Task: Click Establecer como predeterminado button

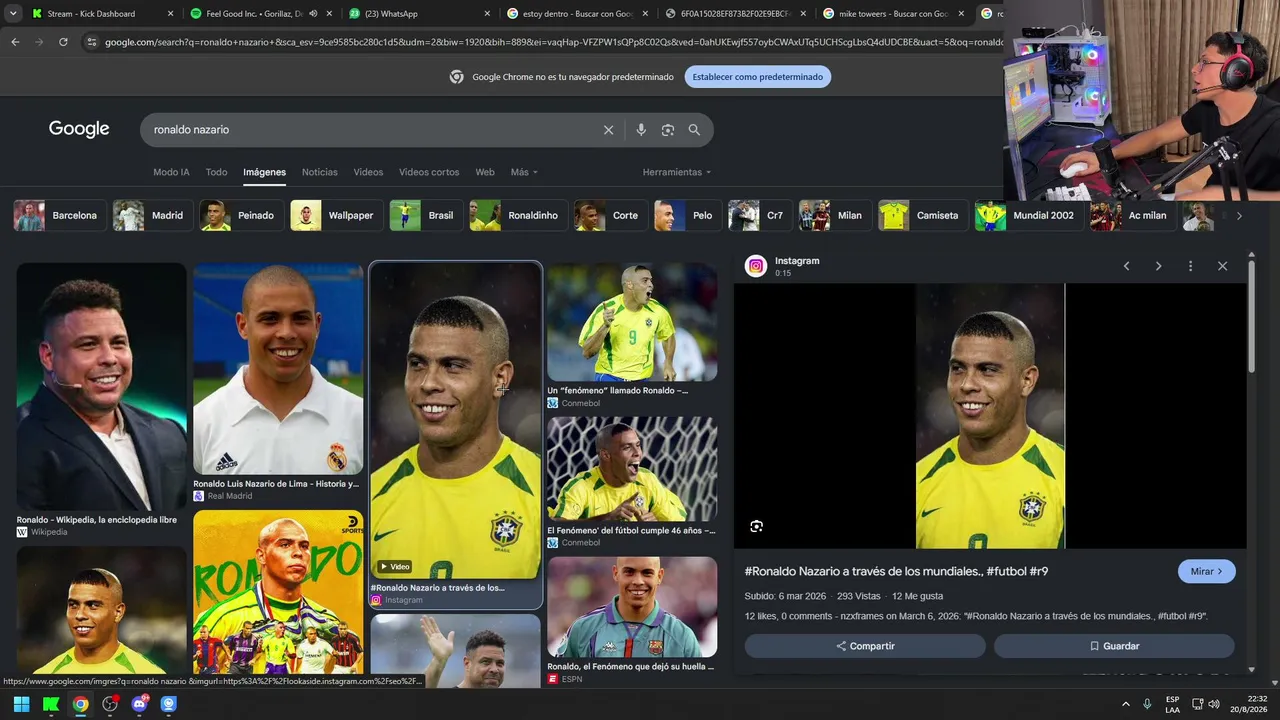Action: tap(758, 77)
